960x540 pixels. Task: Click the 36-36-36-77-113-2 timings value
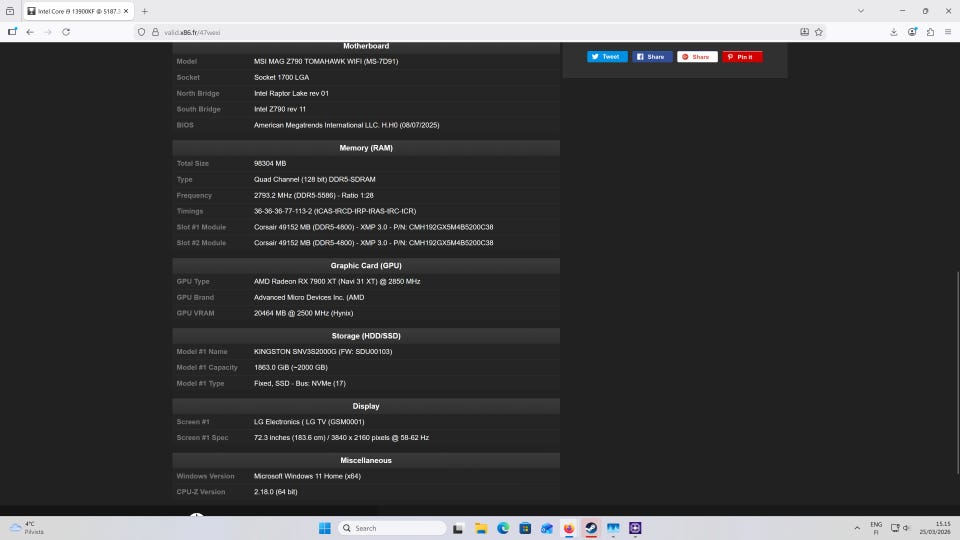click(x=335, y=211)
